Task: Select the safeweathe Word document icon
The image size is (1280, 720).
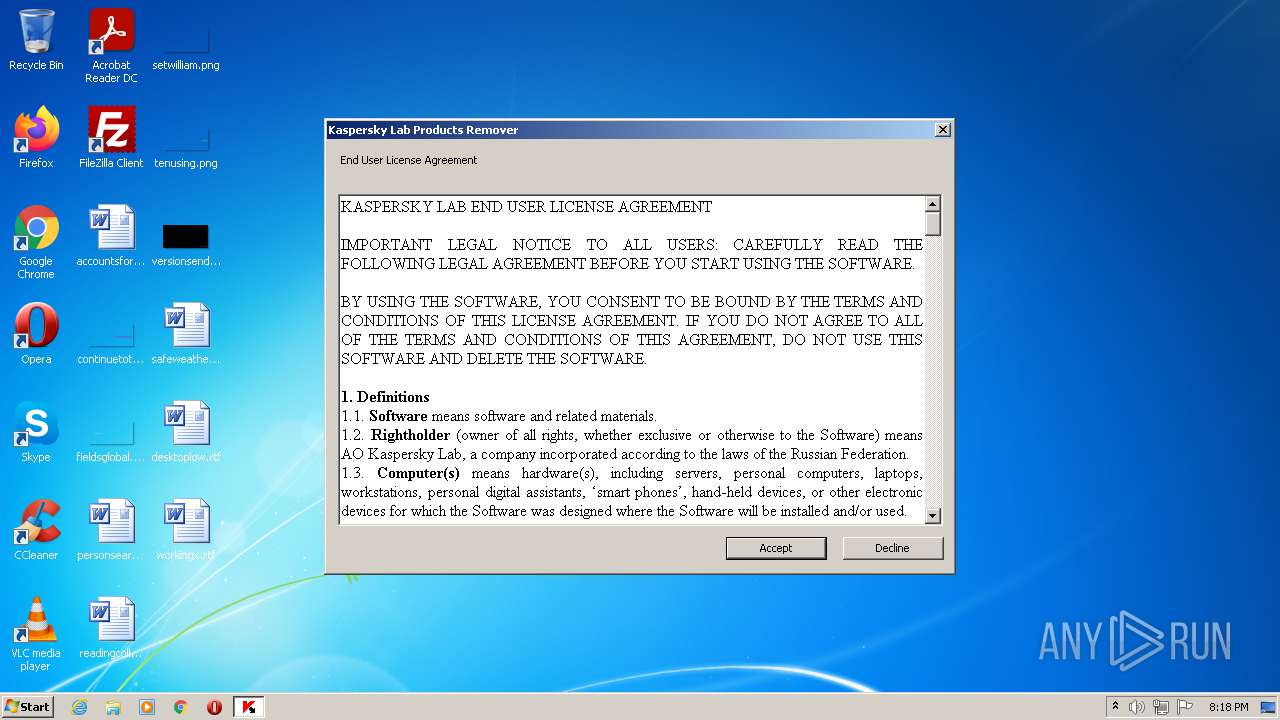Action: coord(186,334)
